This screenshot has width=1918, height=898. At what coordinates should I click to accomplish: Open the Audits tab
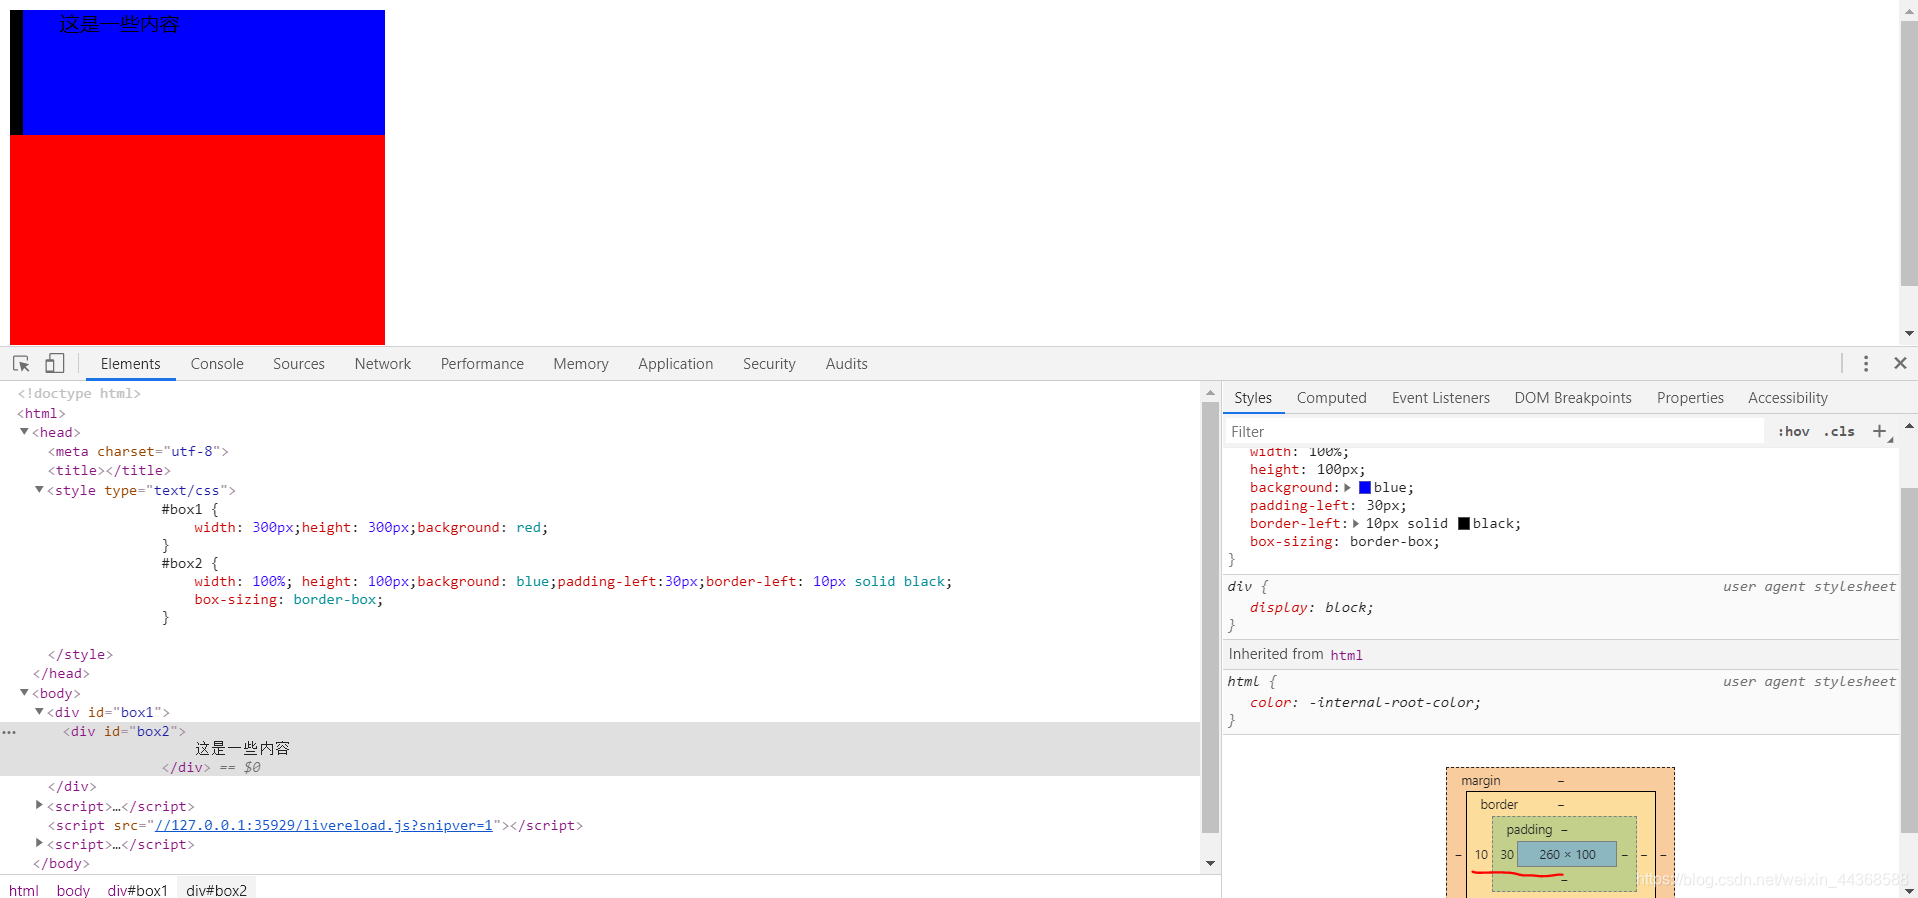coord(847,364)
